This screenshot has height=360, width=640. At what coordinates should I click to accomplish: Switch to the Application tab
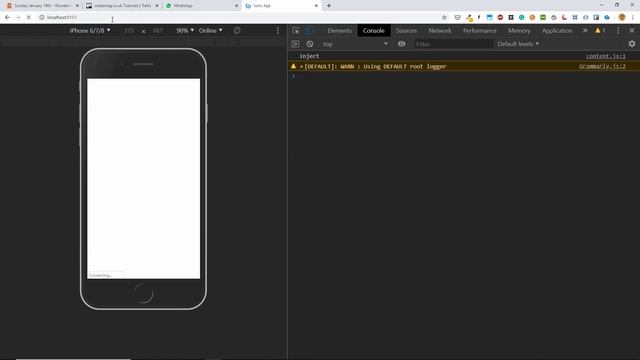(557, 31)
